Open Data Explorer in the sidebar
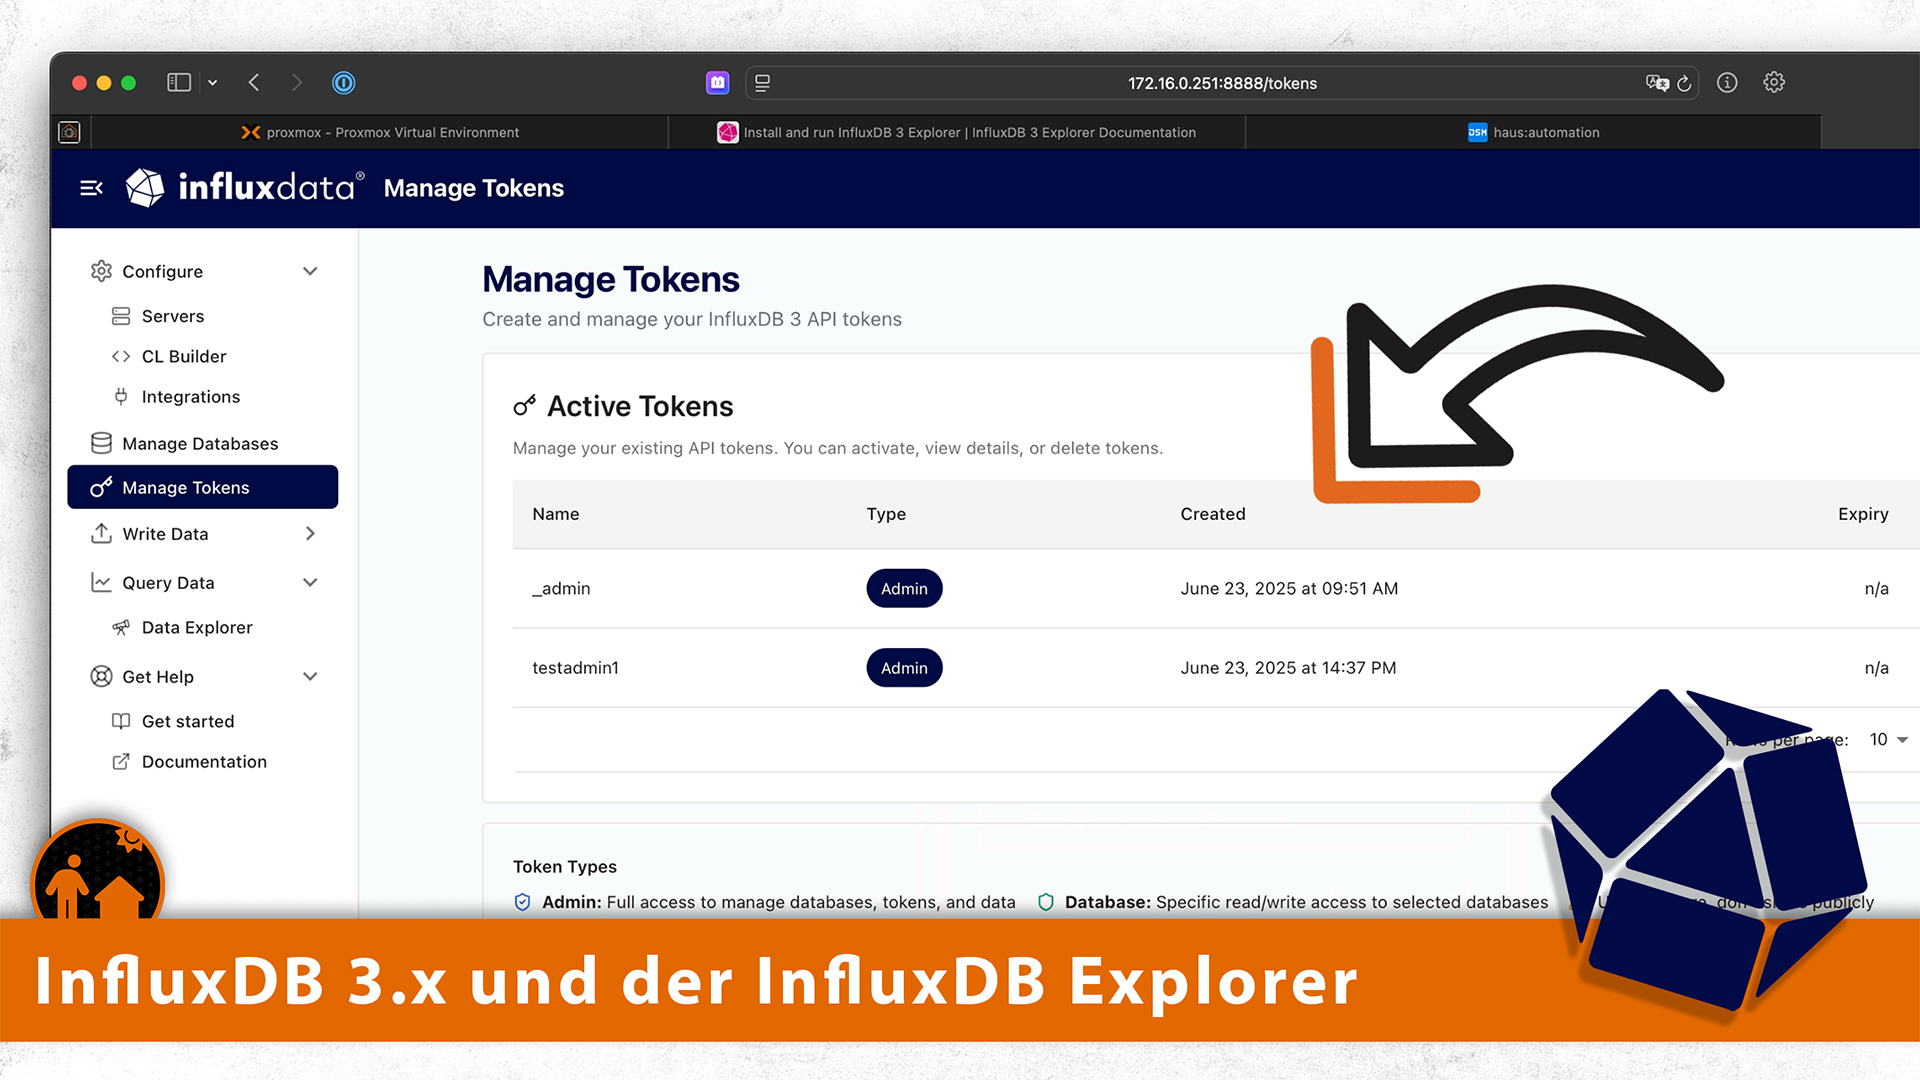Image resolution: width=1920 pixels, height=1080 pixels. tap(197, 627)
